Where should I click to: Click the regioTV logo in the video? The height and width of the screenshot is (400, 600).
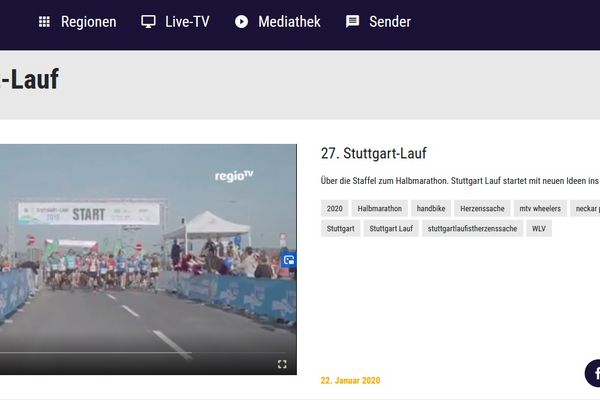pyautogui.click(x=234, y=176)
